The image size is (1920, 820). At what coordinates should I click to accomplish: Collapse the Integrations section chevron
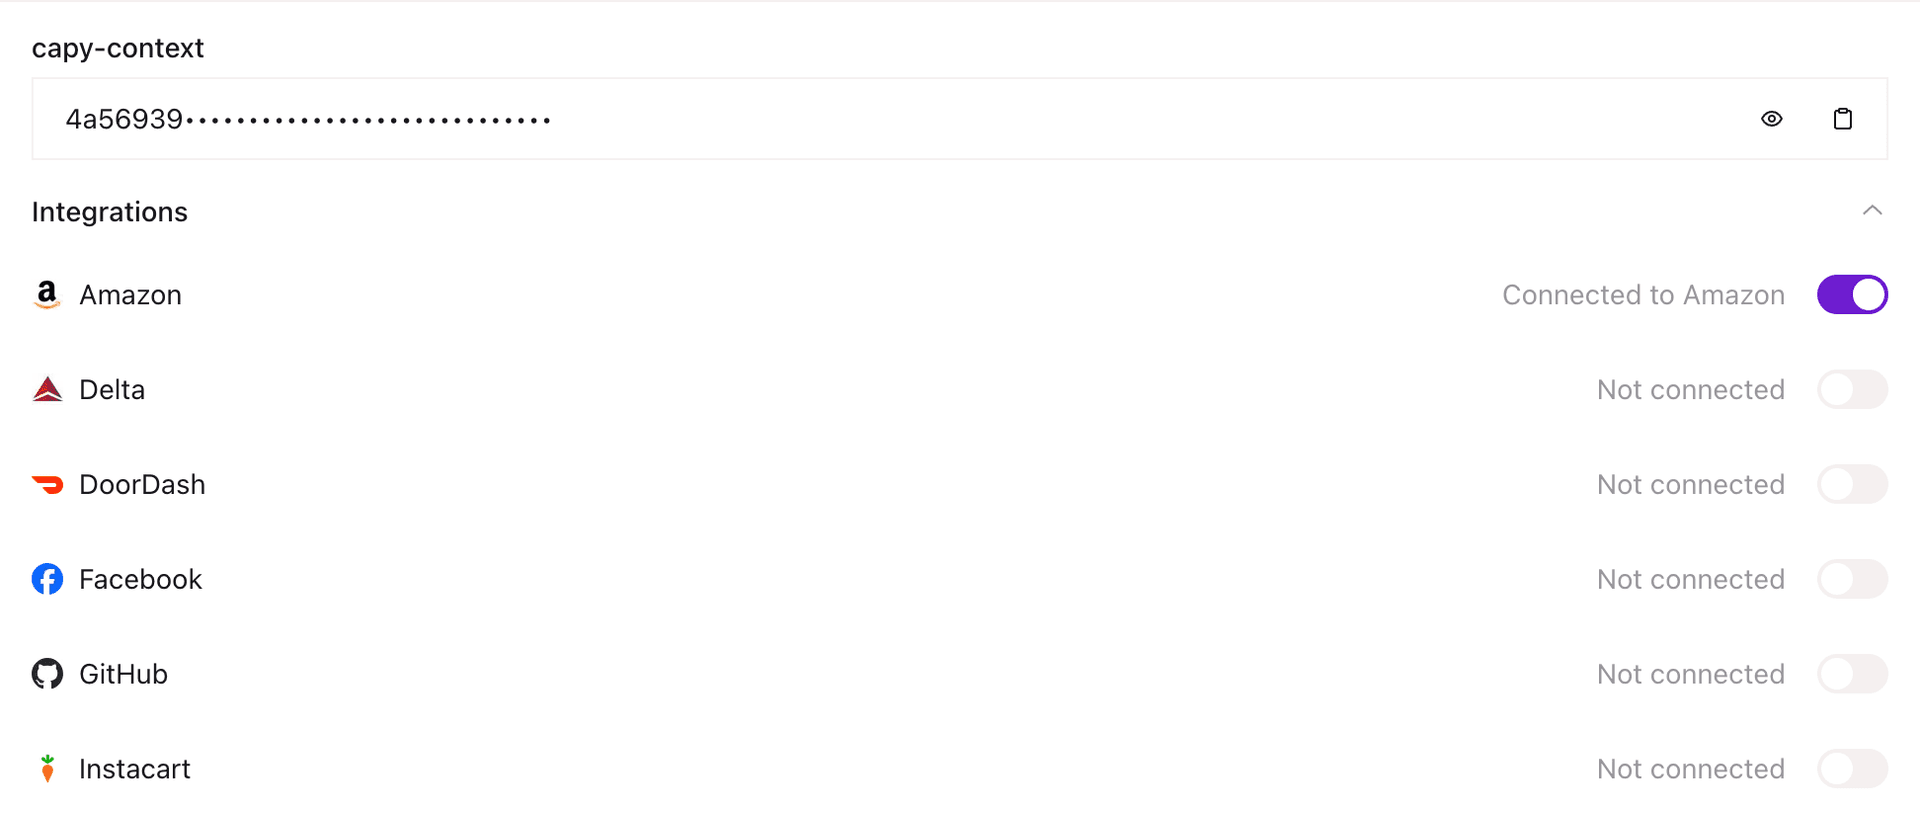tap(1872, 210)
